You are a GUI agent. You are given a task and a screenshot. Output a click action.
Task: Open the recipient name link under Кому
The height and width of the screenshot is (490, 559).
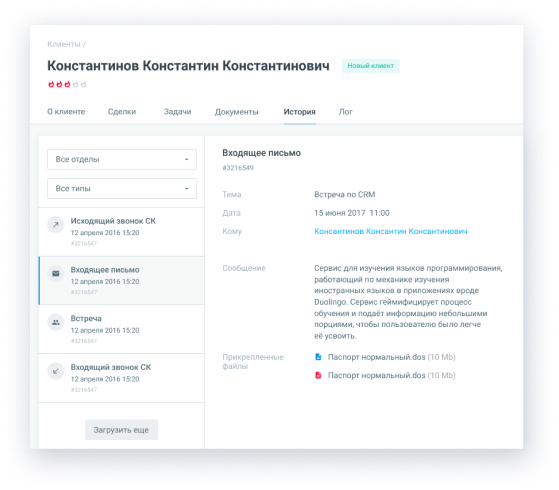coord(391,231)
